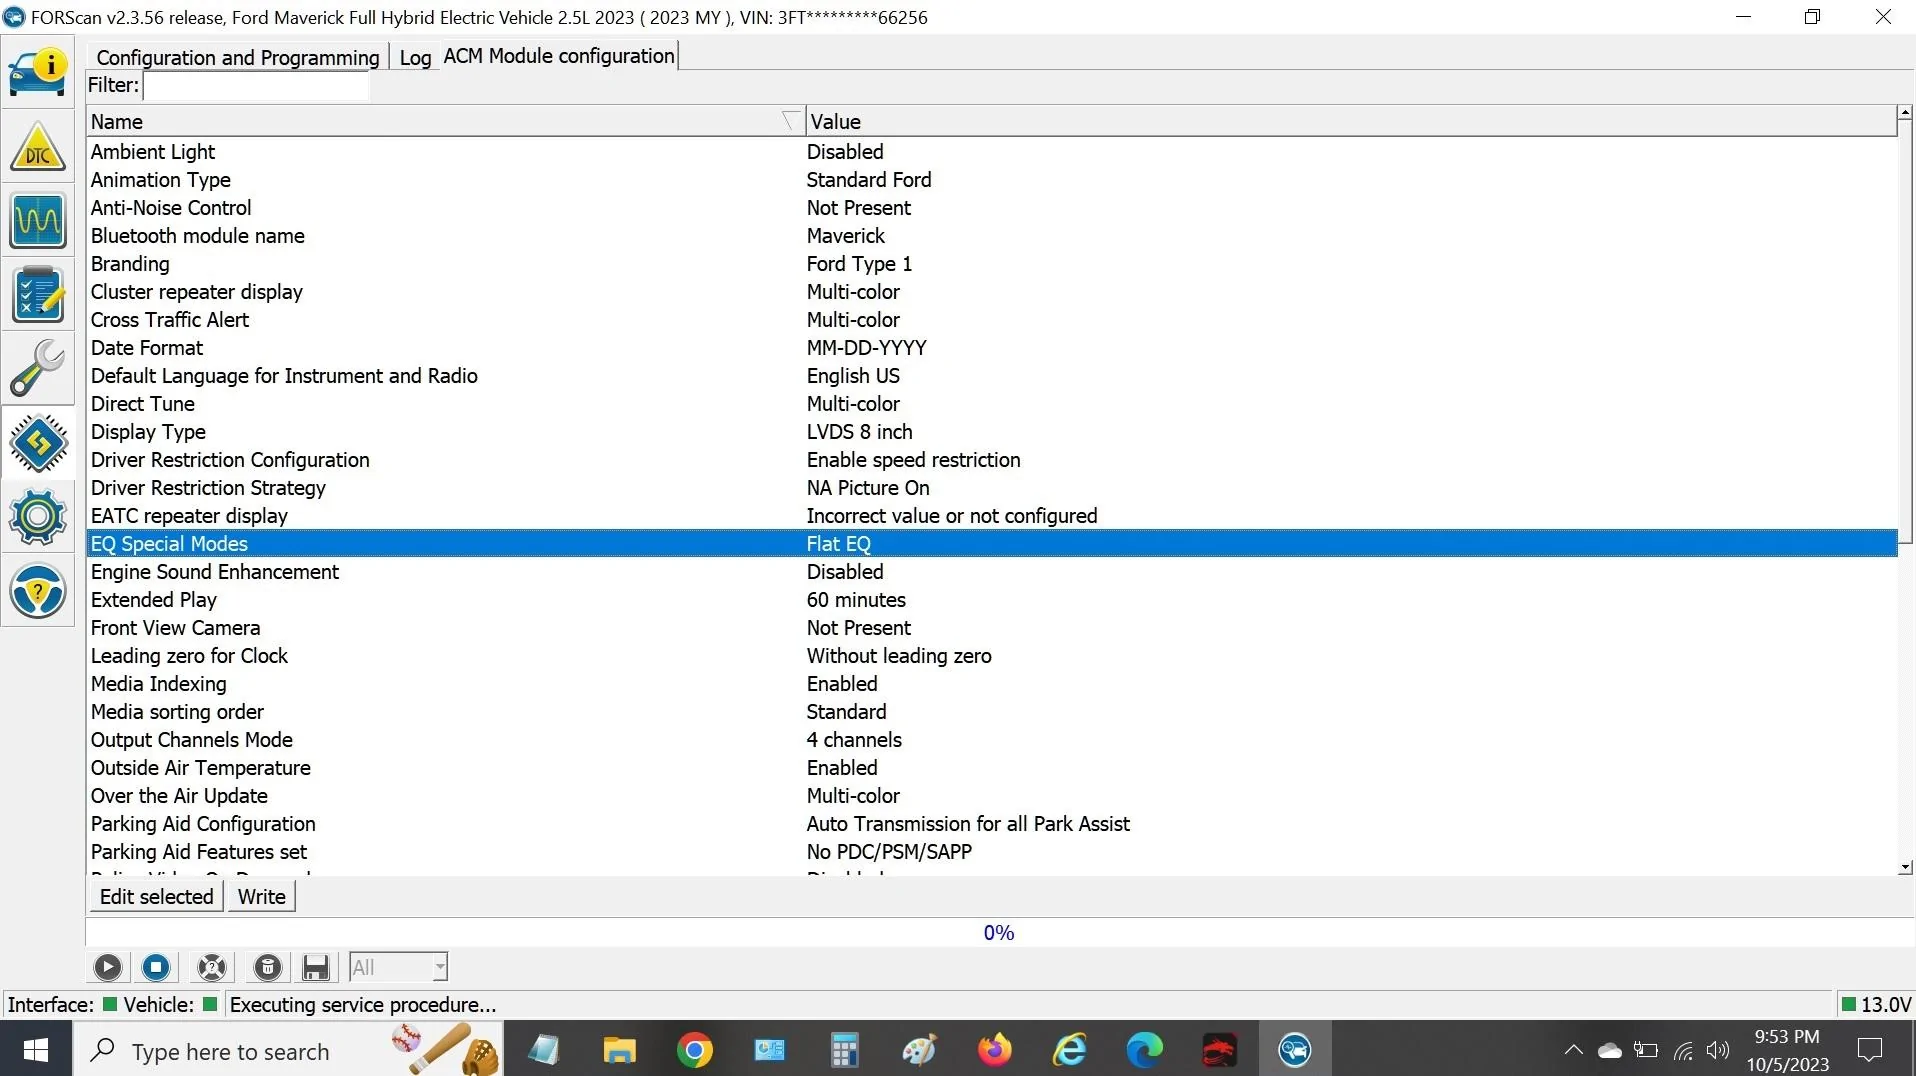Click the 0% progress bar
This screenshot has height=1076, width=1916.
click(999, 932)
